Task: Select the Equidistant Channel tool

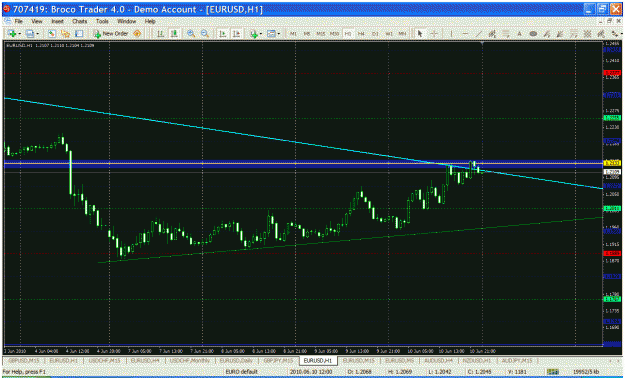Action: click(492, 34)
